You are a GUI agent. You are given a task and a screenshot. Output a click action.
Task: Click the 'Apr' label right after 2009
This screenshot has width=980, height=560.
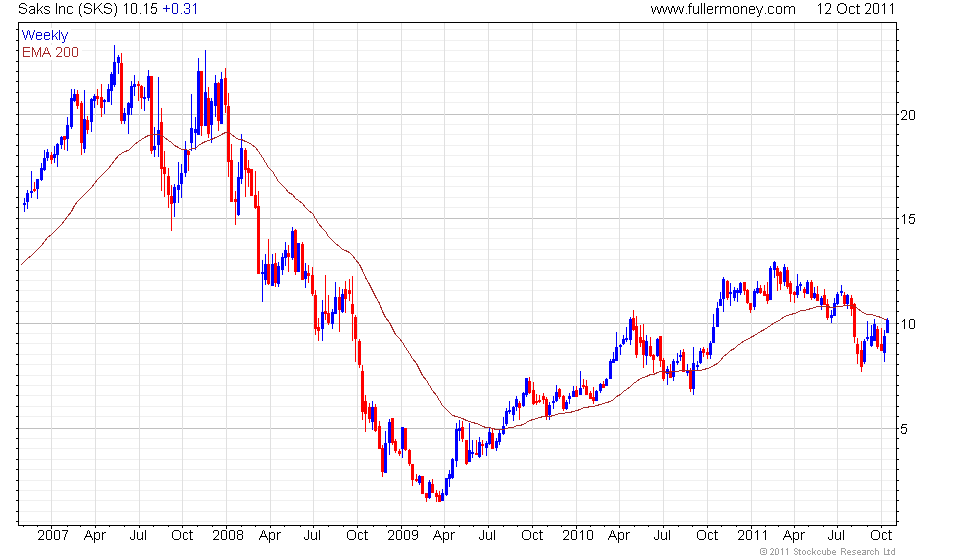(444, 536)
